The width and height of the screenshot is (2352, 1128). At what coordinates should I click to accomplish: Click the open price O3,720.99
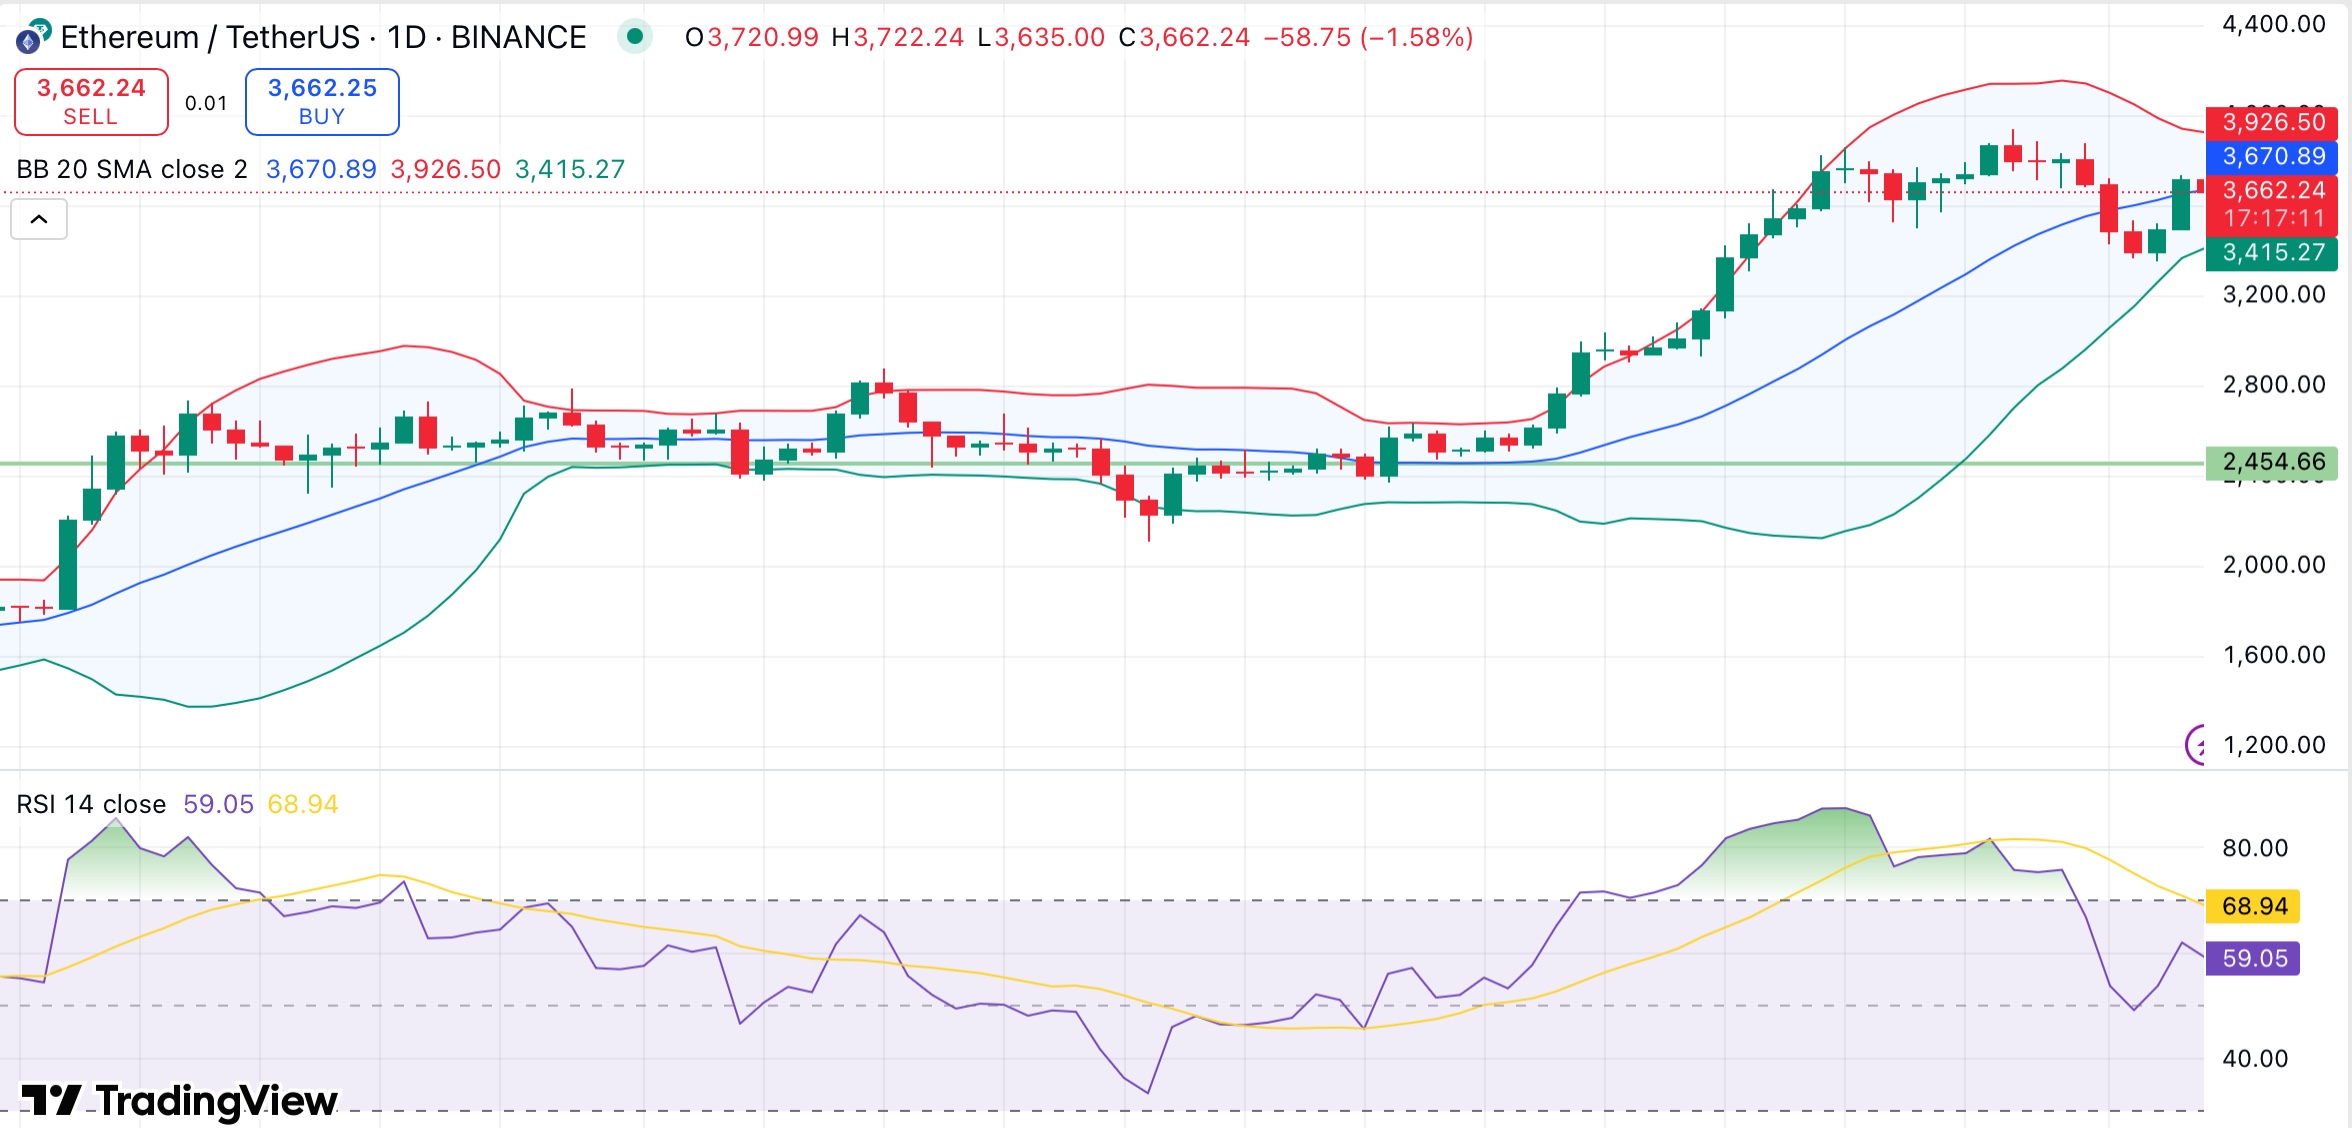752,37
